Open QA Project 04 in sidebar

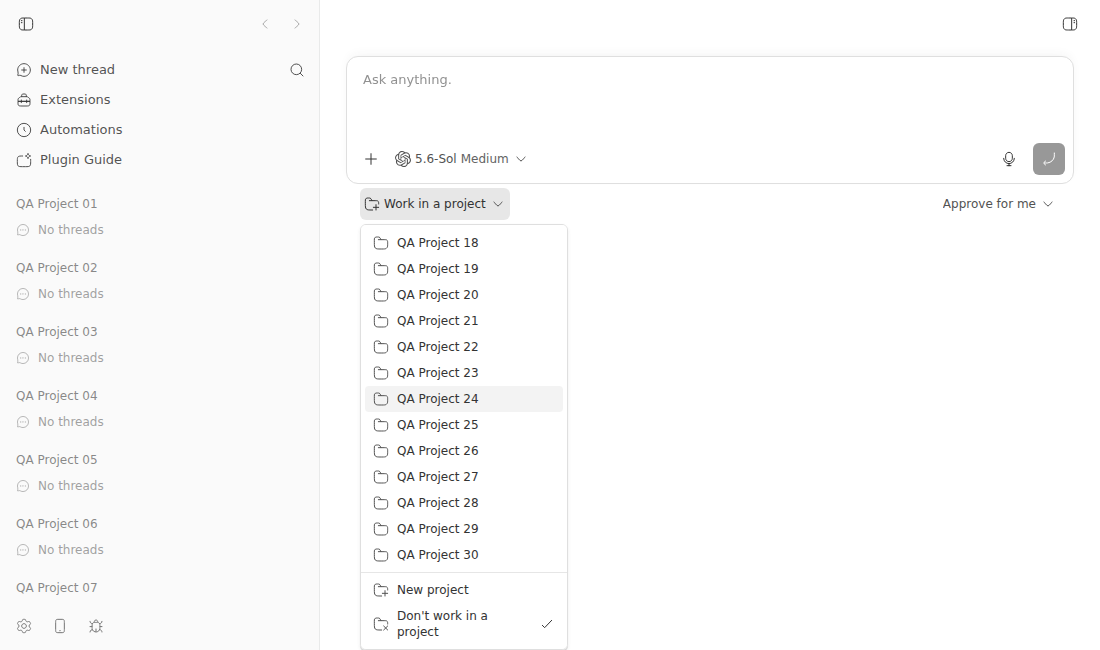pos(57,395)
